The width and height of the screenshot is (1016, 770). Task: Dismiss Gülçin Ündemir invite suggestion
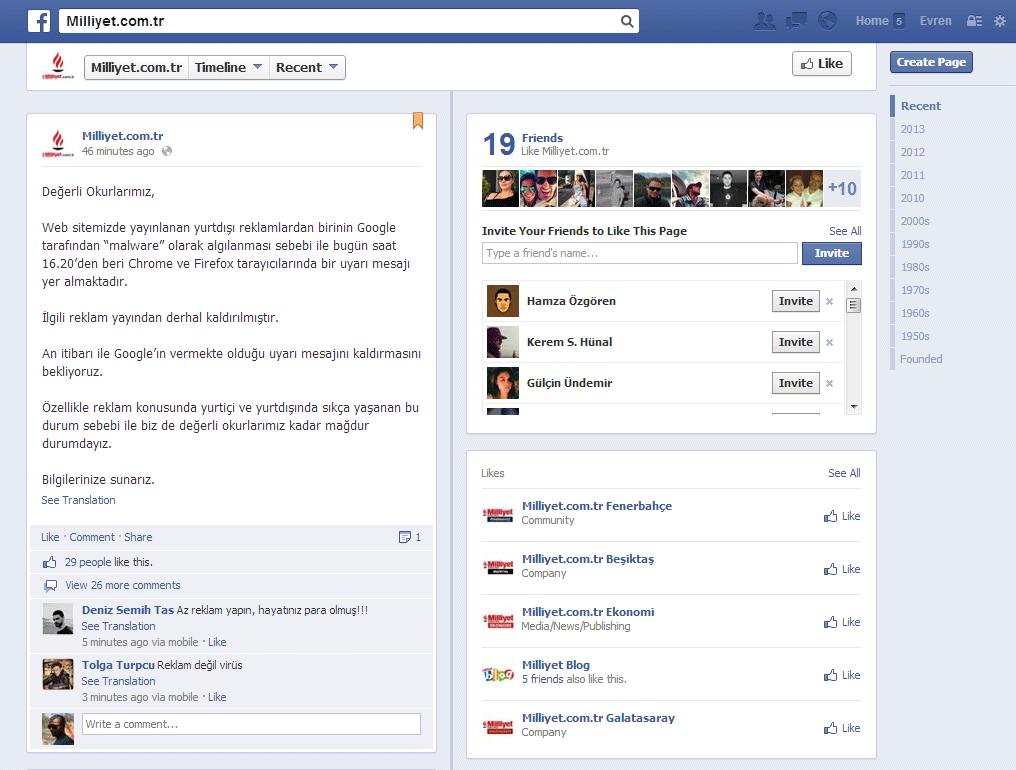pyautogui.click(x=829, y=383)
